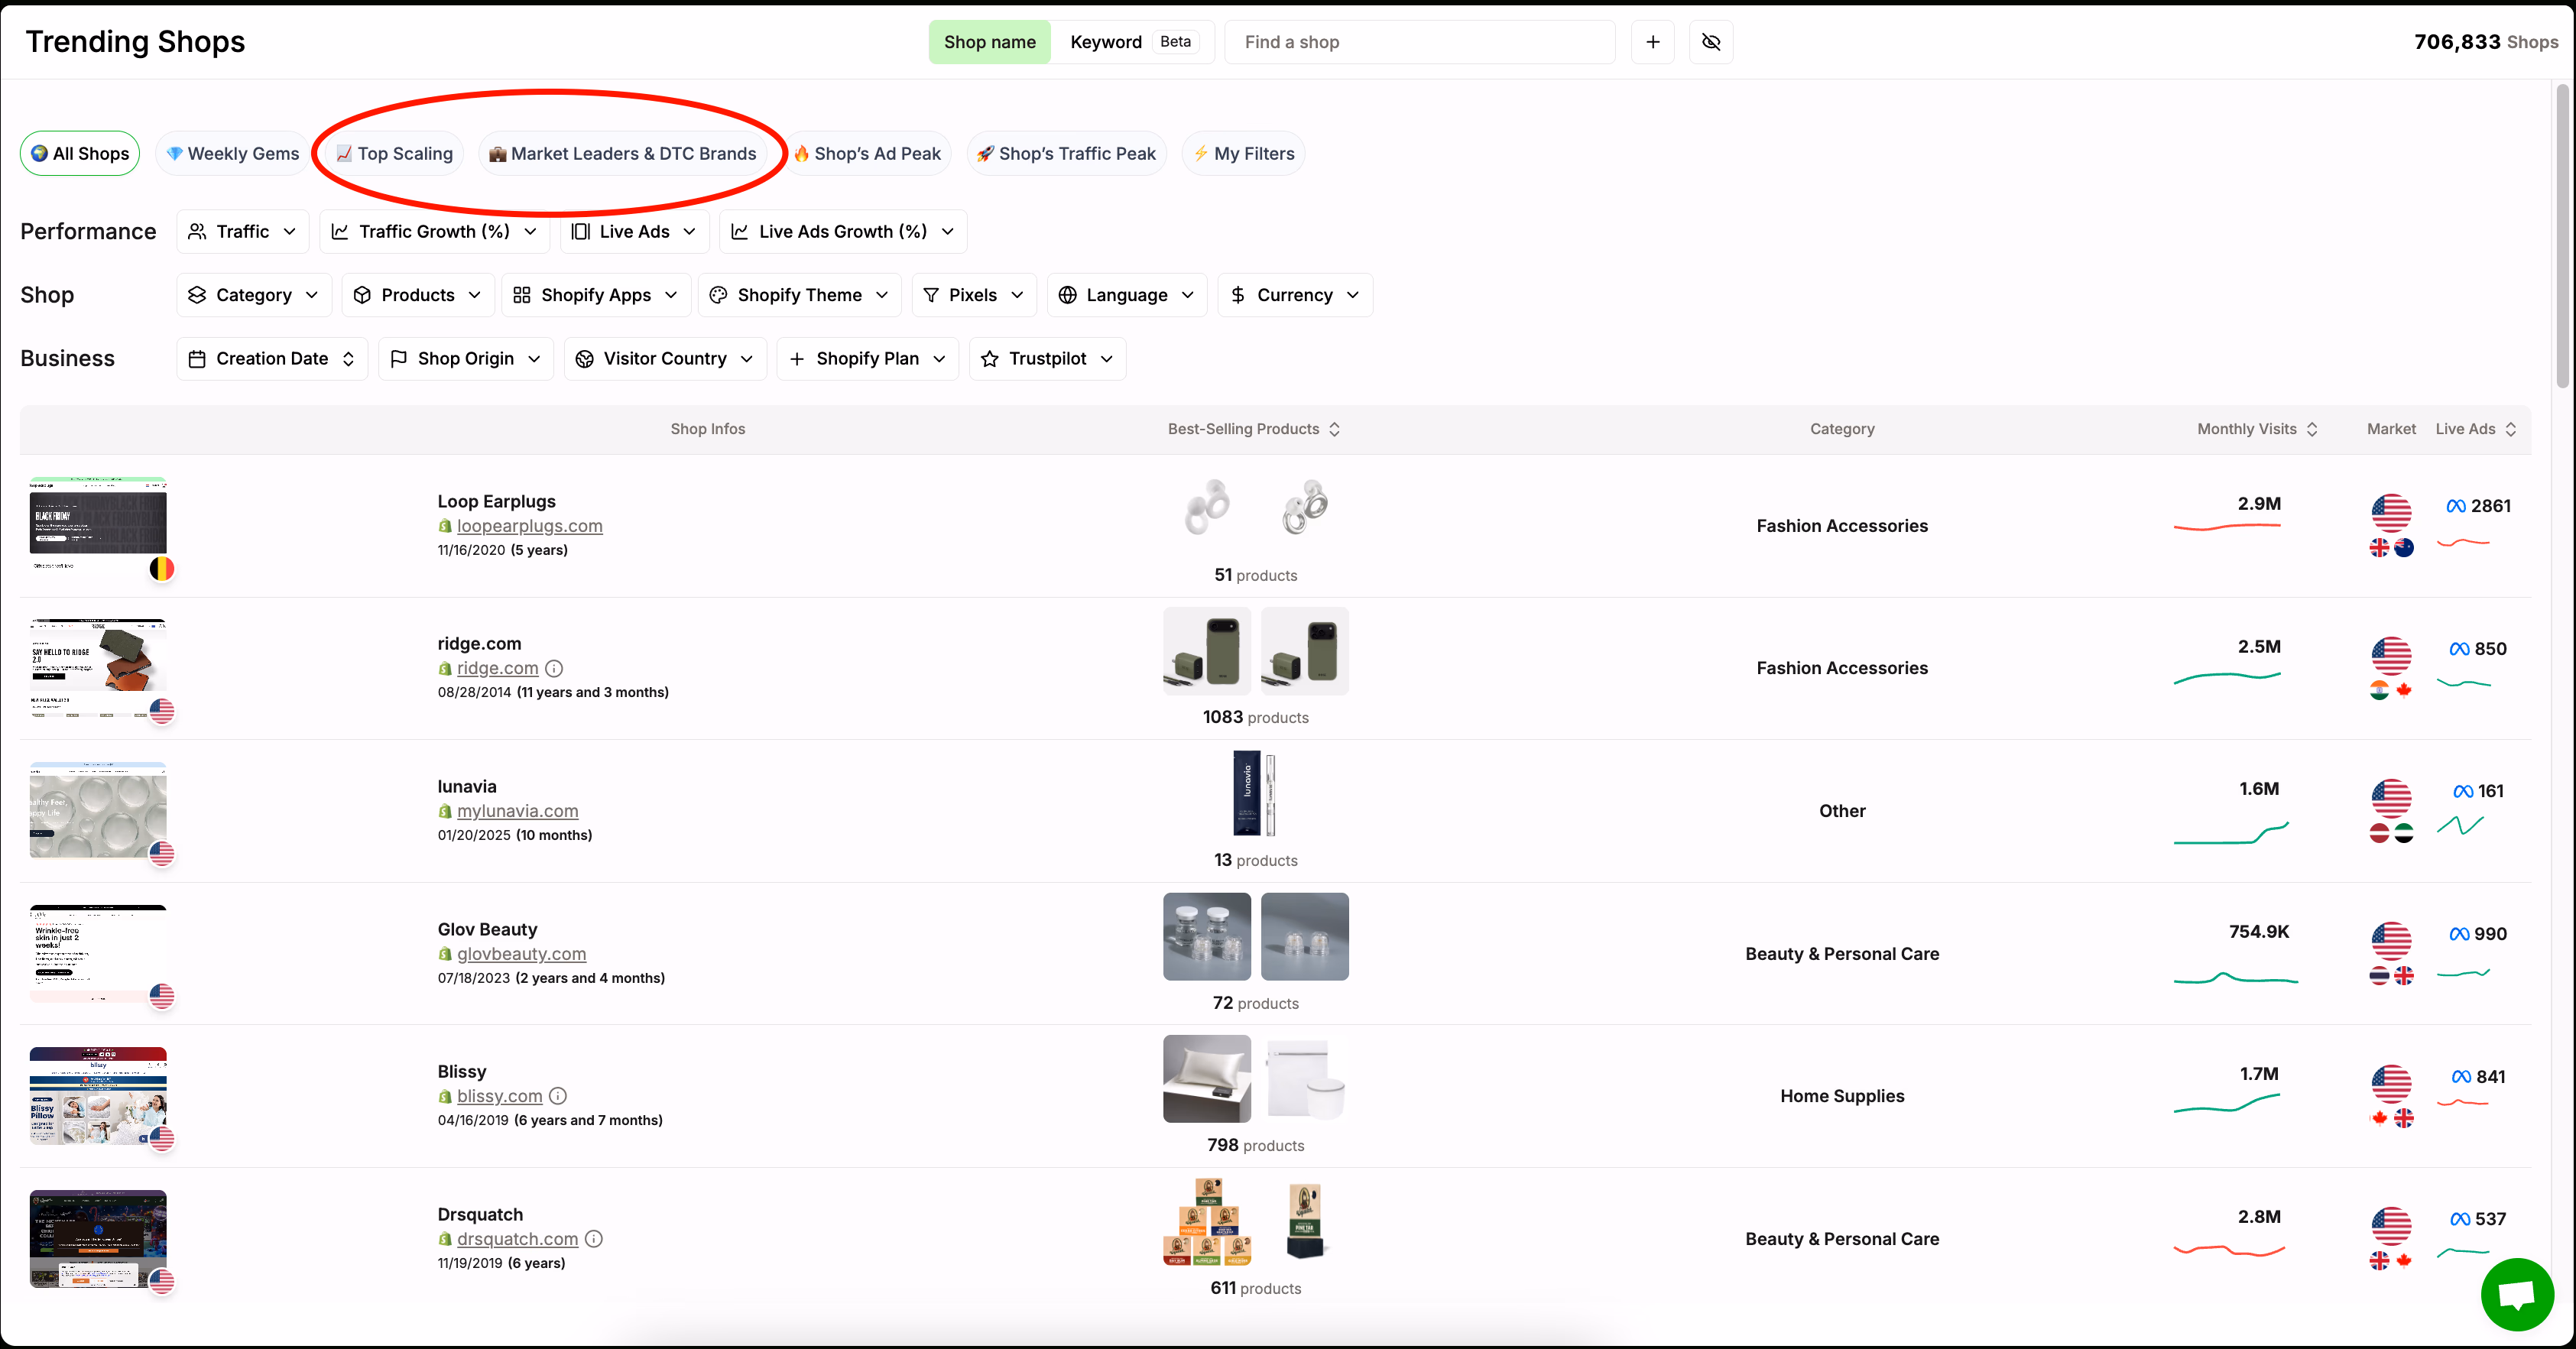Open the chat support bubble icon

click(x=2516, y=1294)
